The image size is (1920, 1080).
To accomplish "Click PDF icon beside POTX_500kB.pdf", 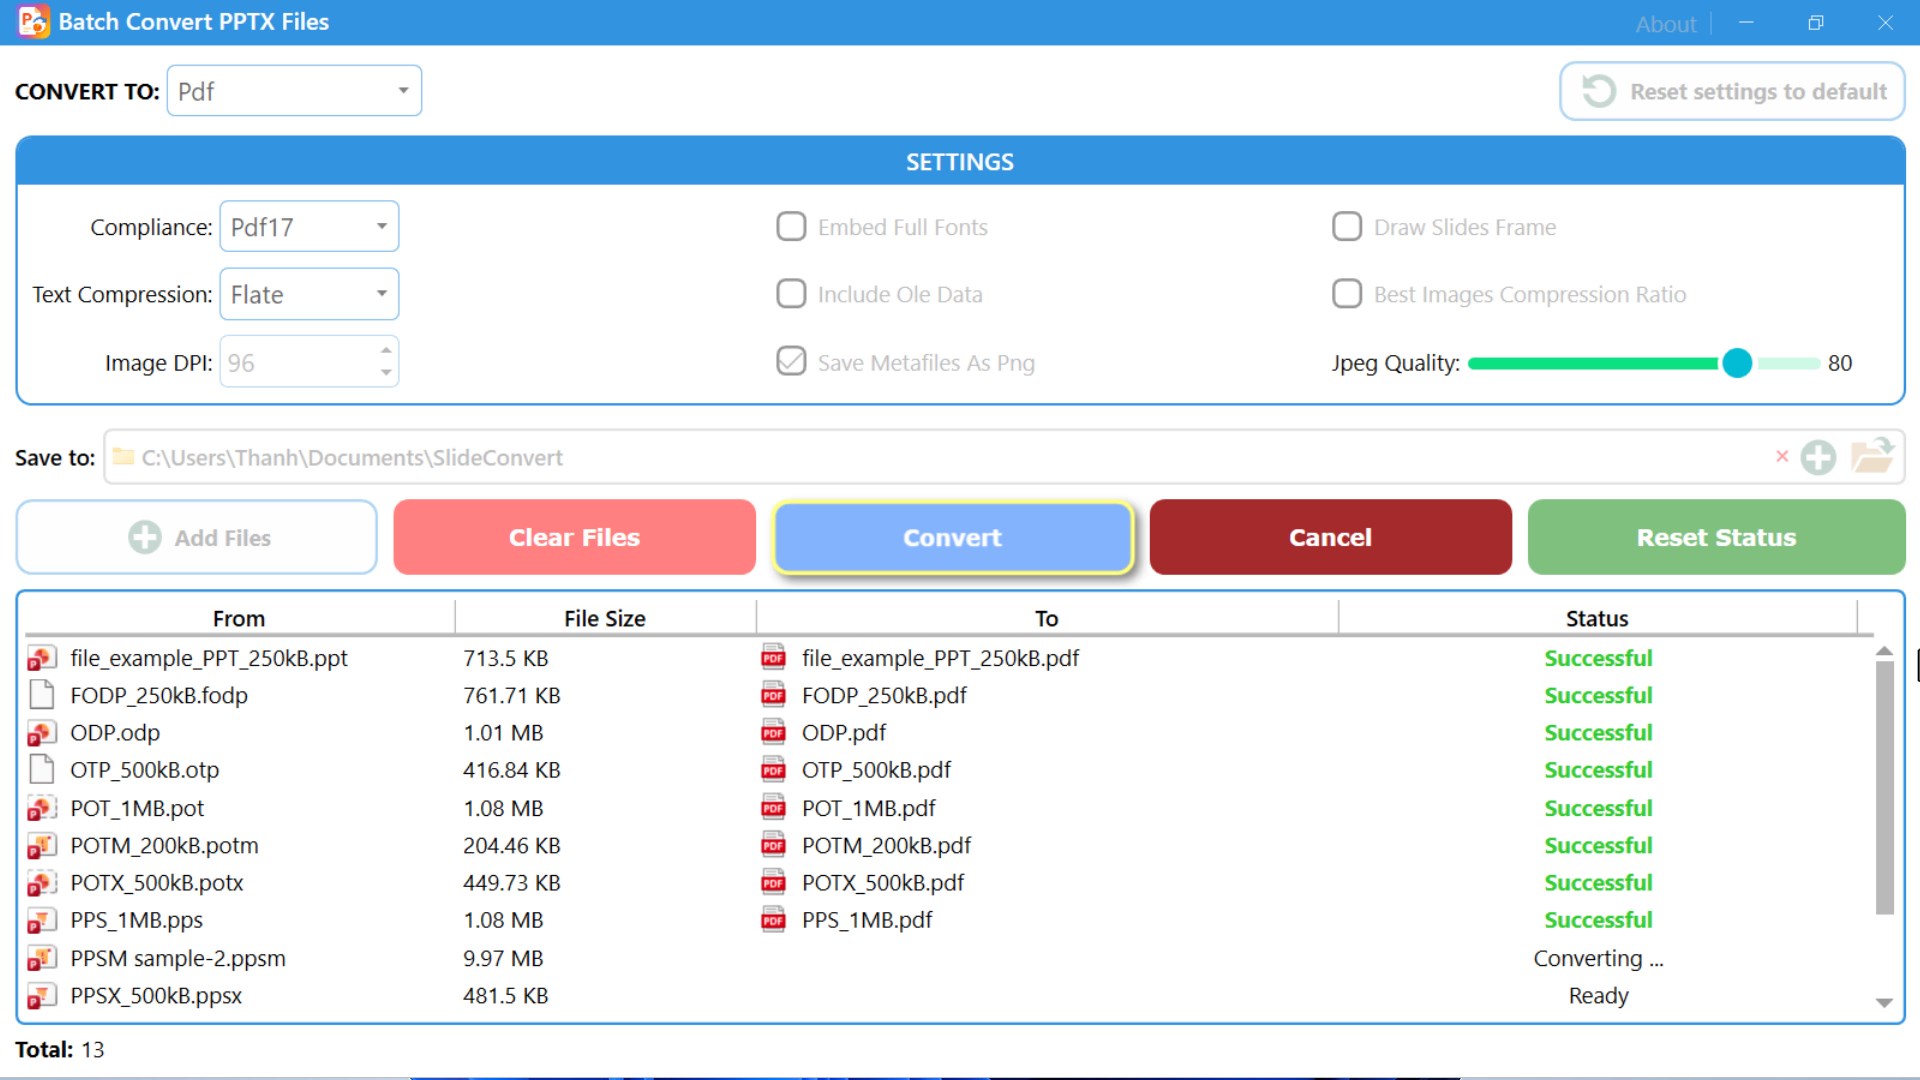I will coord(773,883).
